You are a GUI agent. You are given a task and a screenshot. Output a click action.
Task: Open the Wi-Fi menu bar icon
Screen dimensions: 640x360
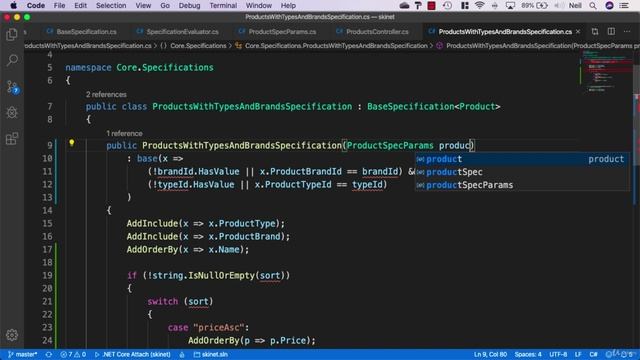[480, 6]
